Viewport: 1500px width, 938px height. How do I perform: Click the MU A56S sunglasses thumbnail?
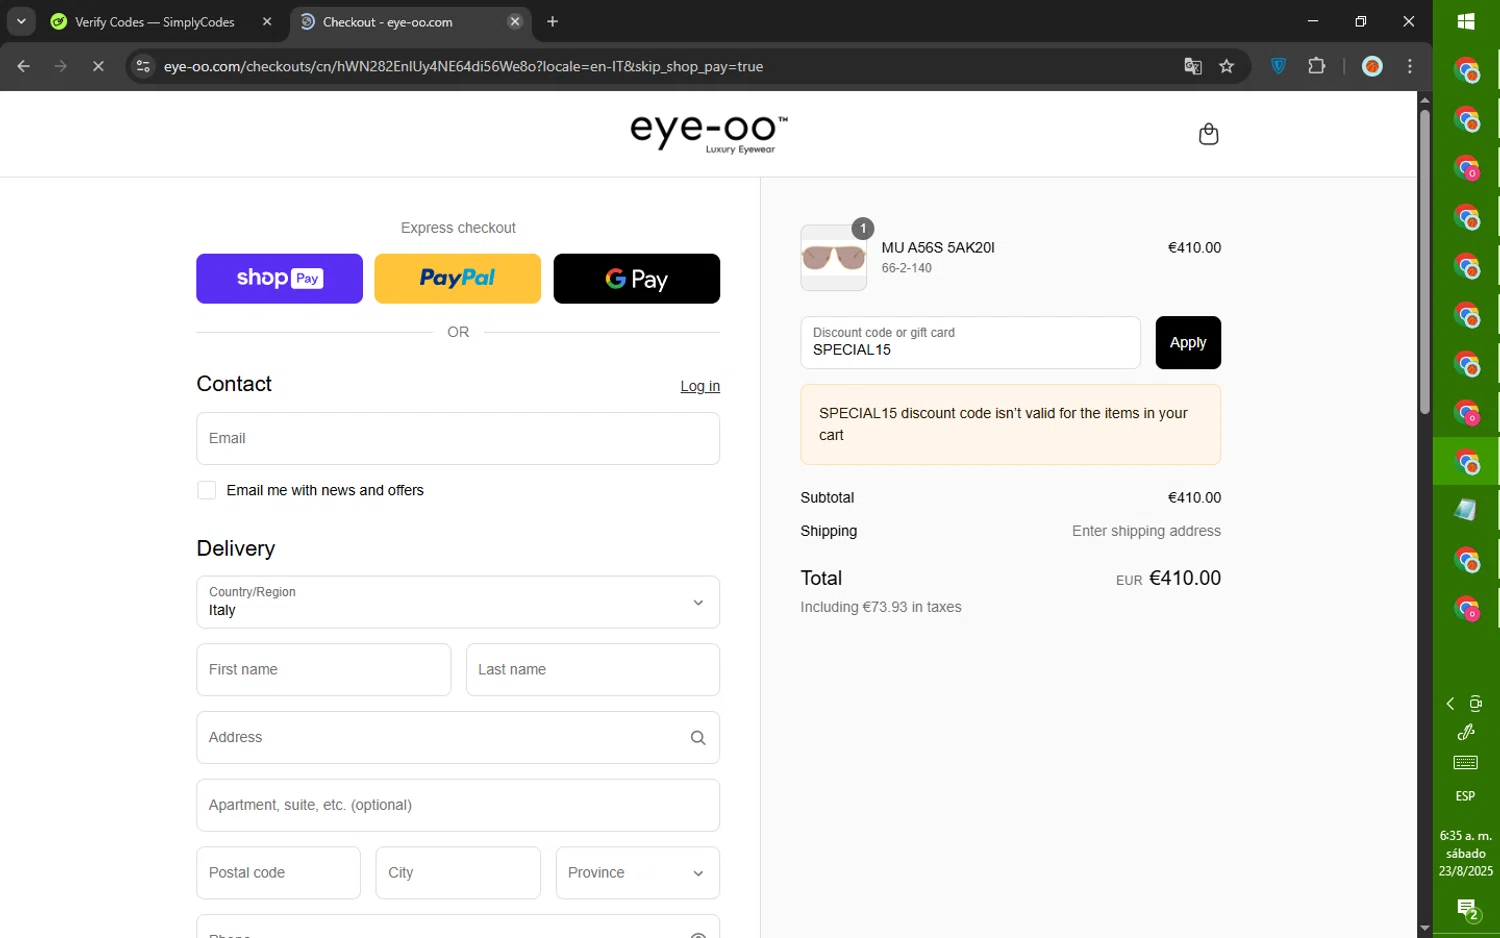[833, 258]
